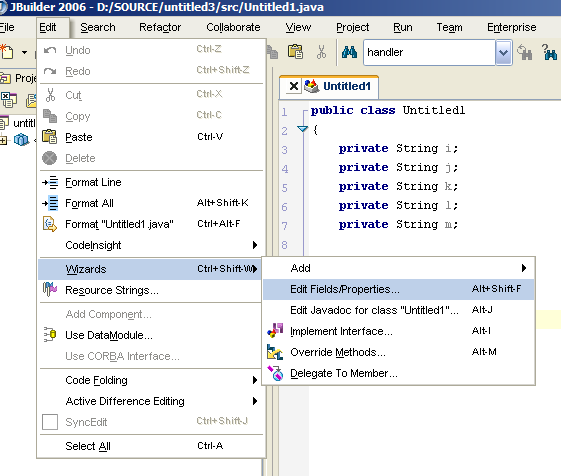Viewport: 561px width, 476px height.
Task: Open the search history dropdown arrow
Action: point(503,53)
